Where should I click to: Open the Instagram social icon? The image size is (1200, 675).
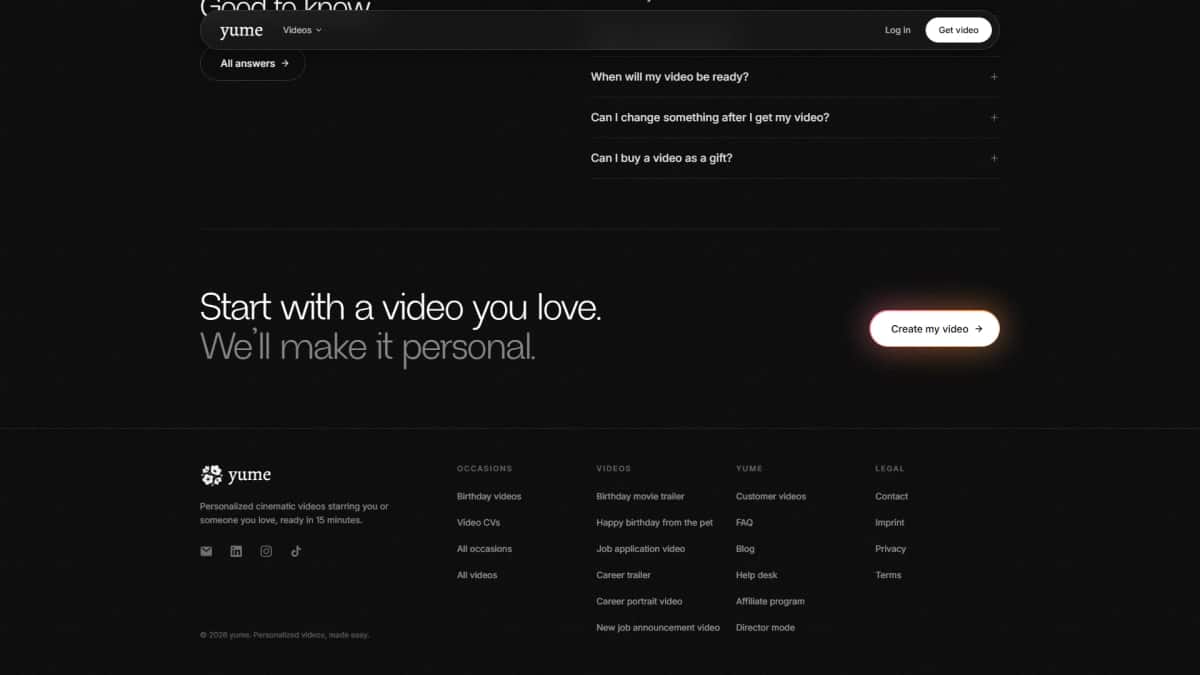(x=266, y=551)
